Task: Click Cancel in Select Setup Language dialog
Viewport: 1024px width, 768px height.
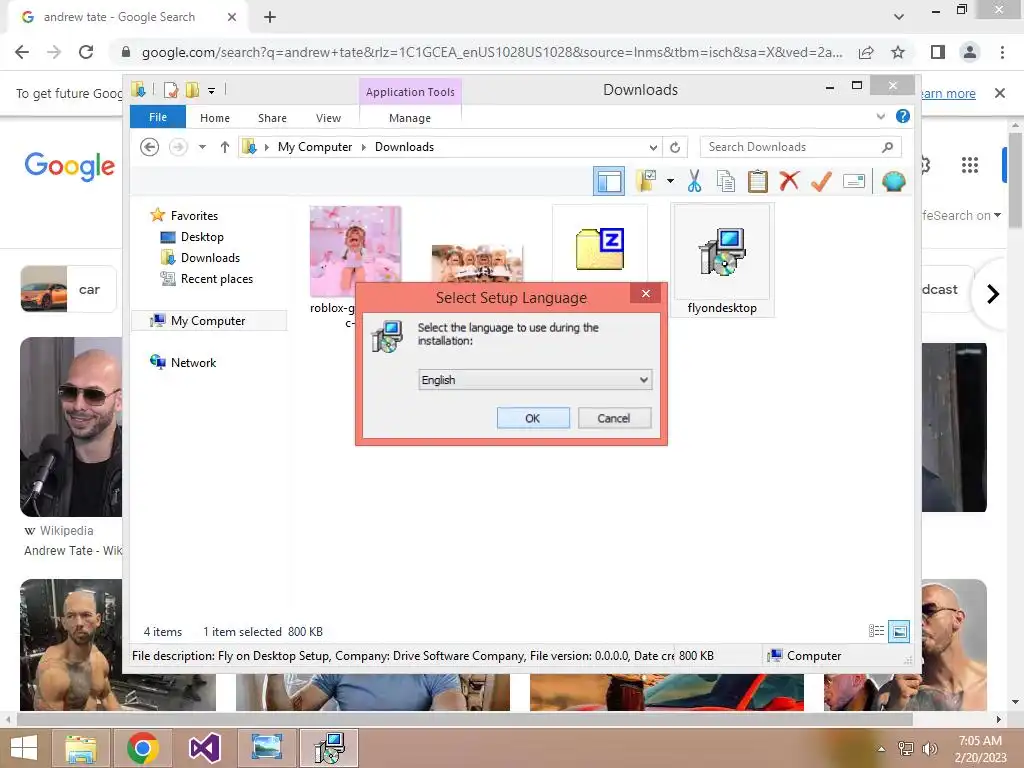Action: coord(614,418)
